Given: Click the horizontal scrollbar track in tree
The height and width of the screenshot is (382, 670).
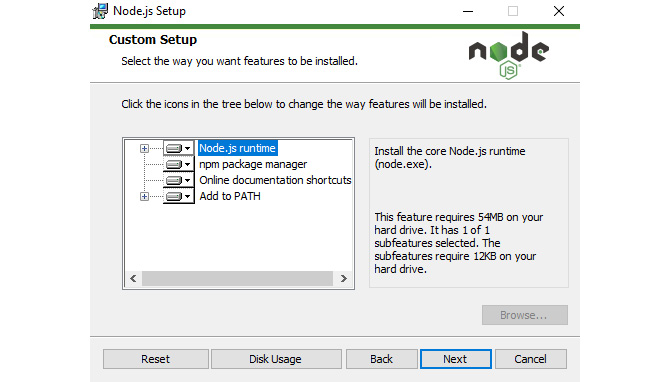Looking at the screenshot, I should point(238,279).
